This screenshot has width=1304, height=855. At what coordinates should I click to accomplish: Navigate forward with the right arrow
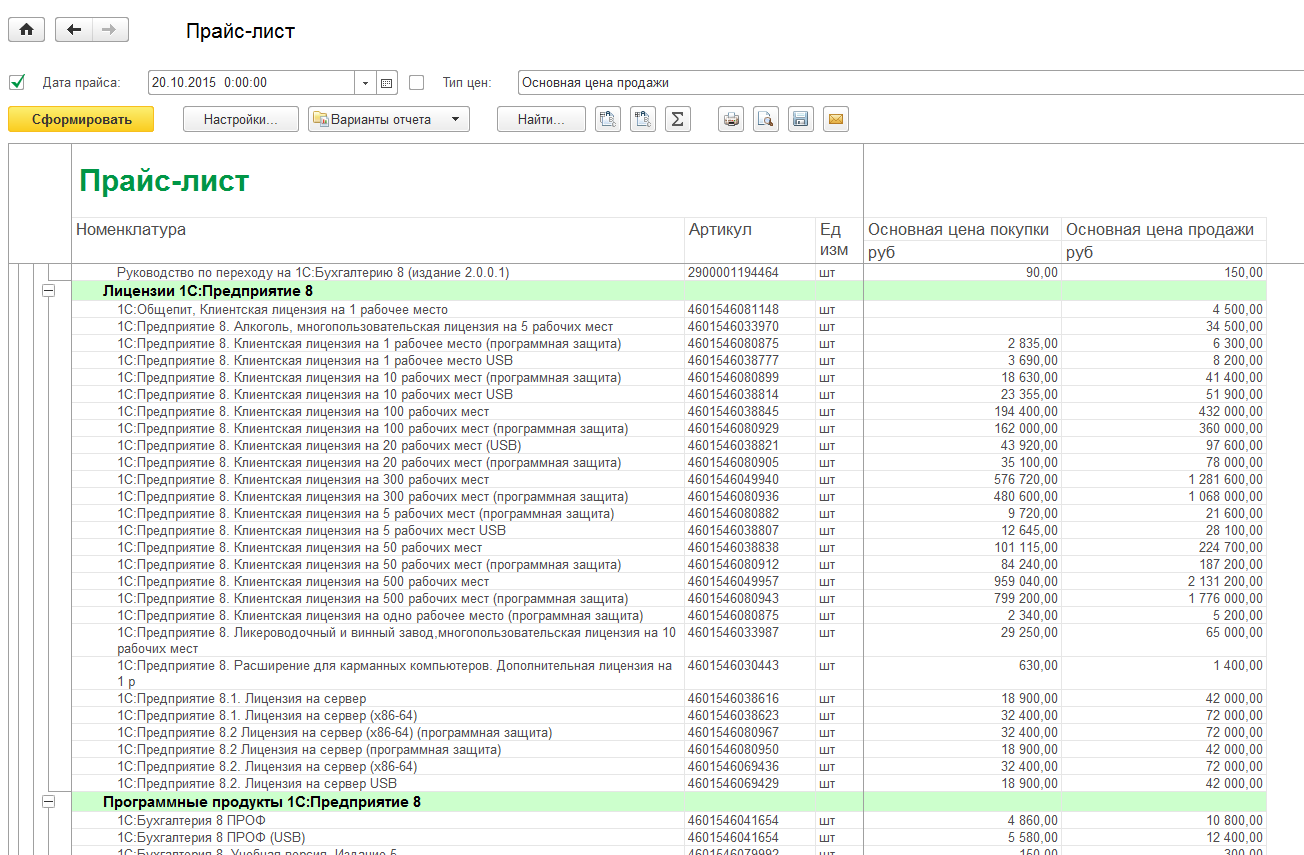[110, 30]
